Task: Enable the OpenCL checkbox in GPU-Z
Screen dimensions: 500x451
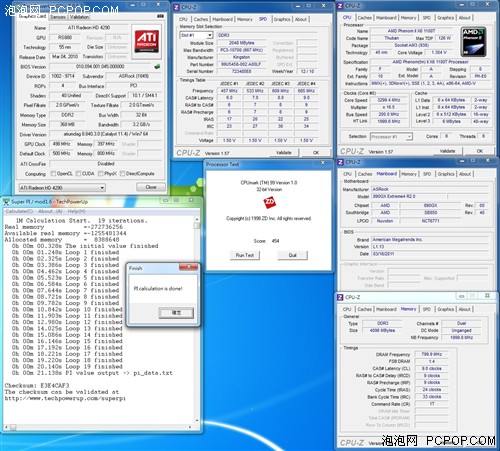Action: (x=53, y=173)
